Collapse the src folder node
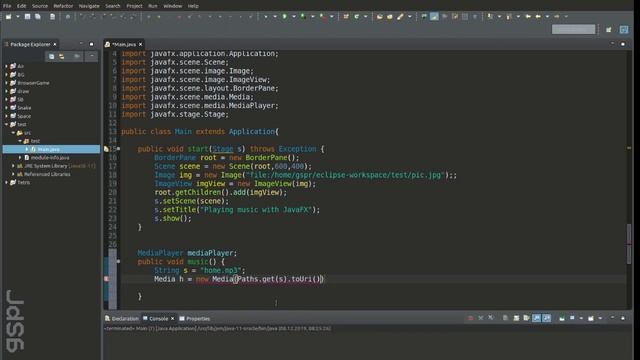640x360 pixels. click(x=13, y=133)
